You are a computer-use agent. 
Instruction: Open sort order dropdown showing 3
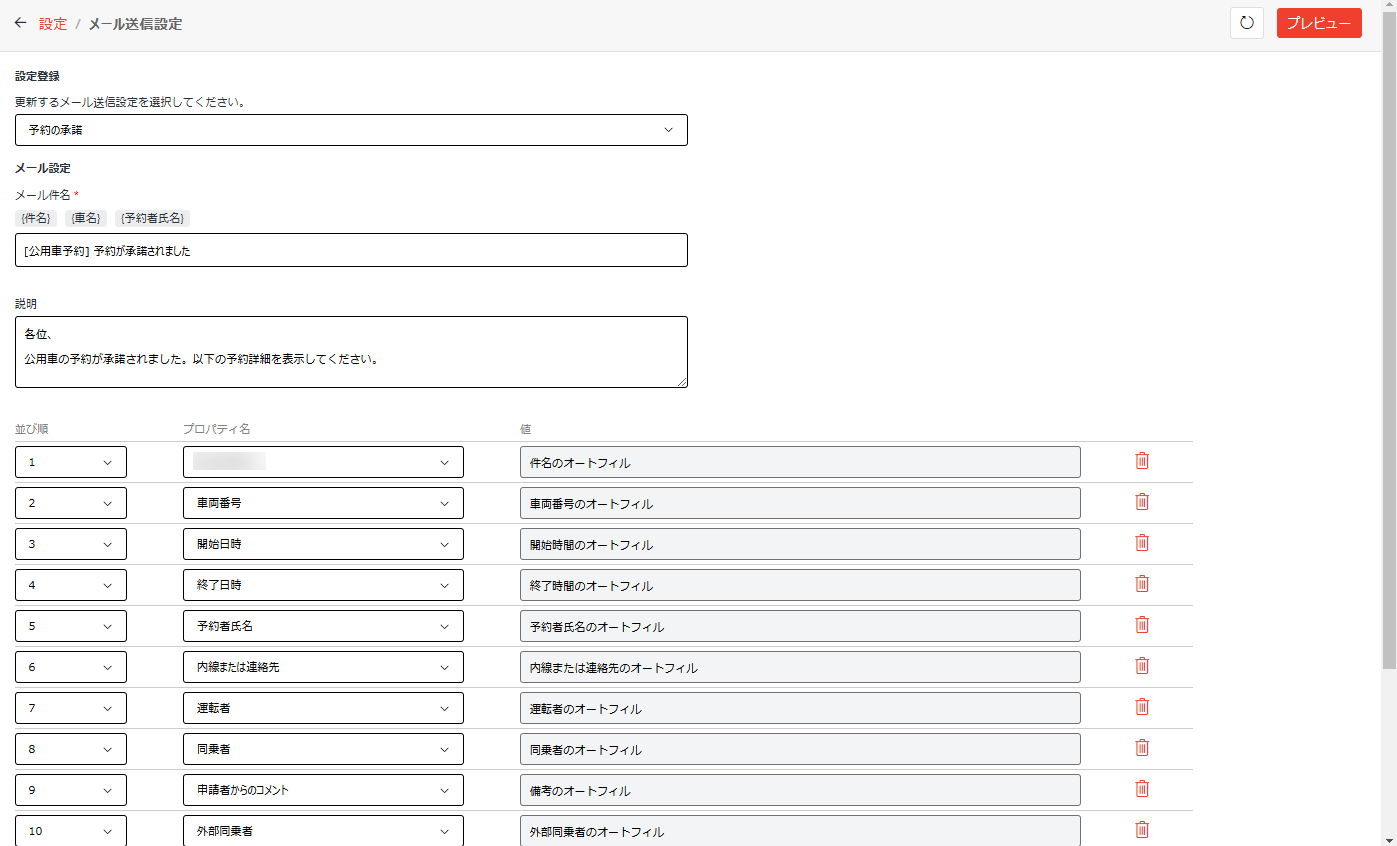71,544
